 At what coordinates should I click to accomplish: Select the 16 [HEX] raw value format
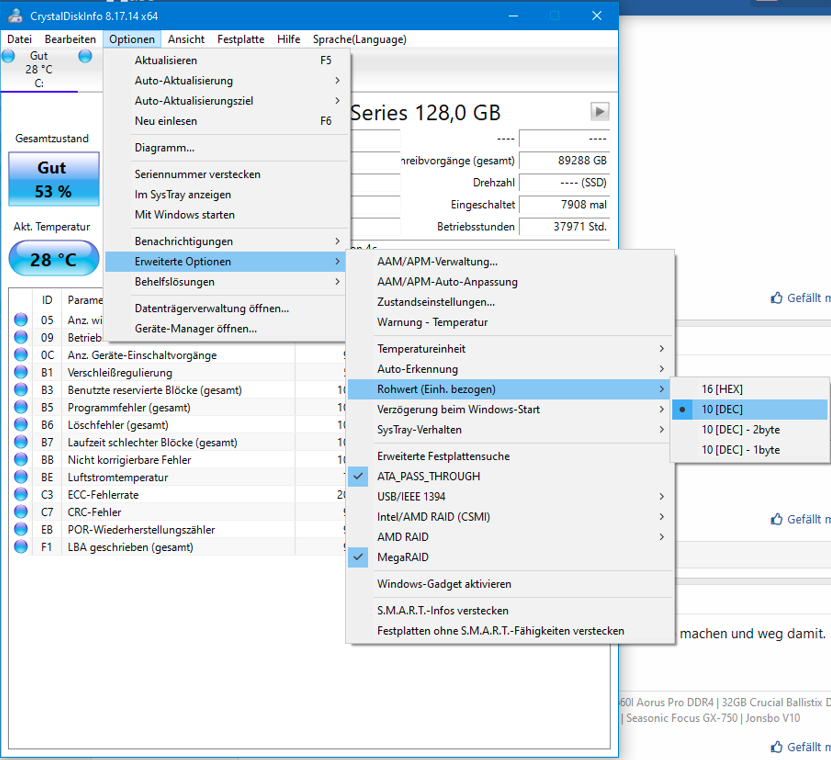(x=749, y=389)
